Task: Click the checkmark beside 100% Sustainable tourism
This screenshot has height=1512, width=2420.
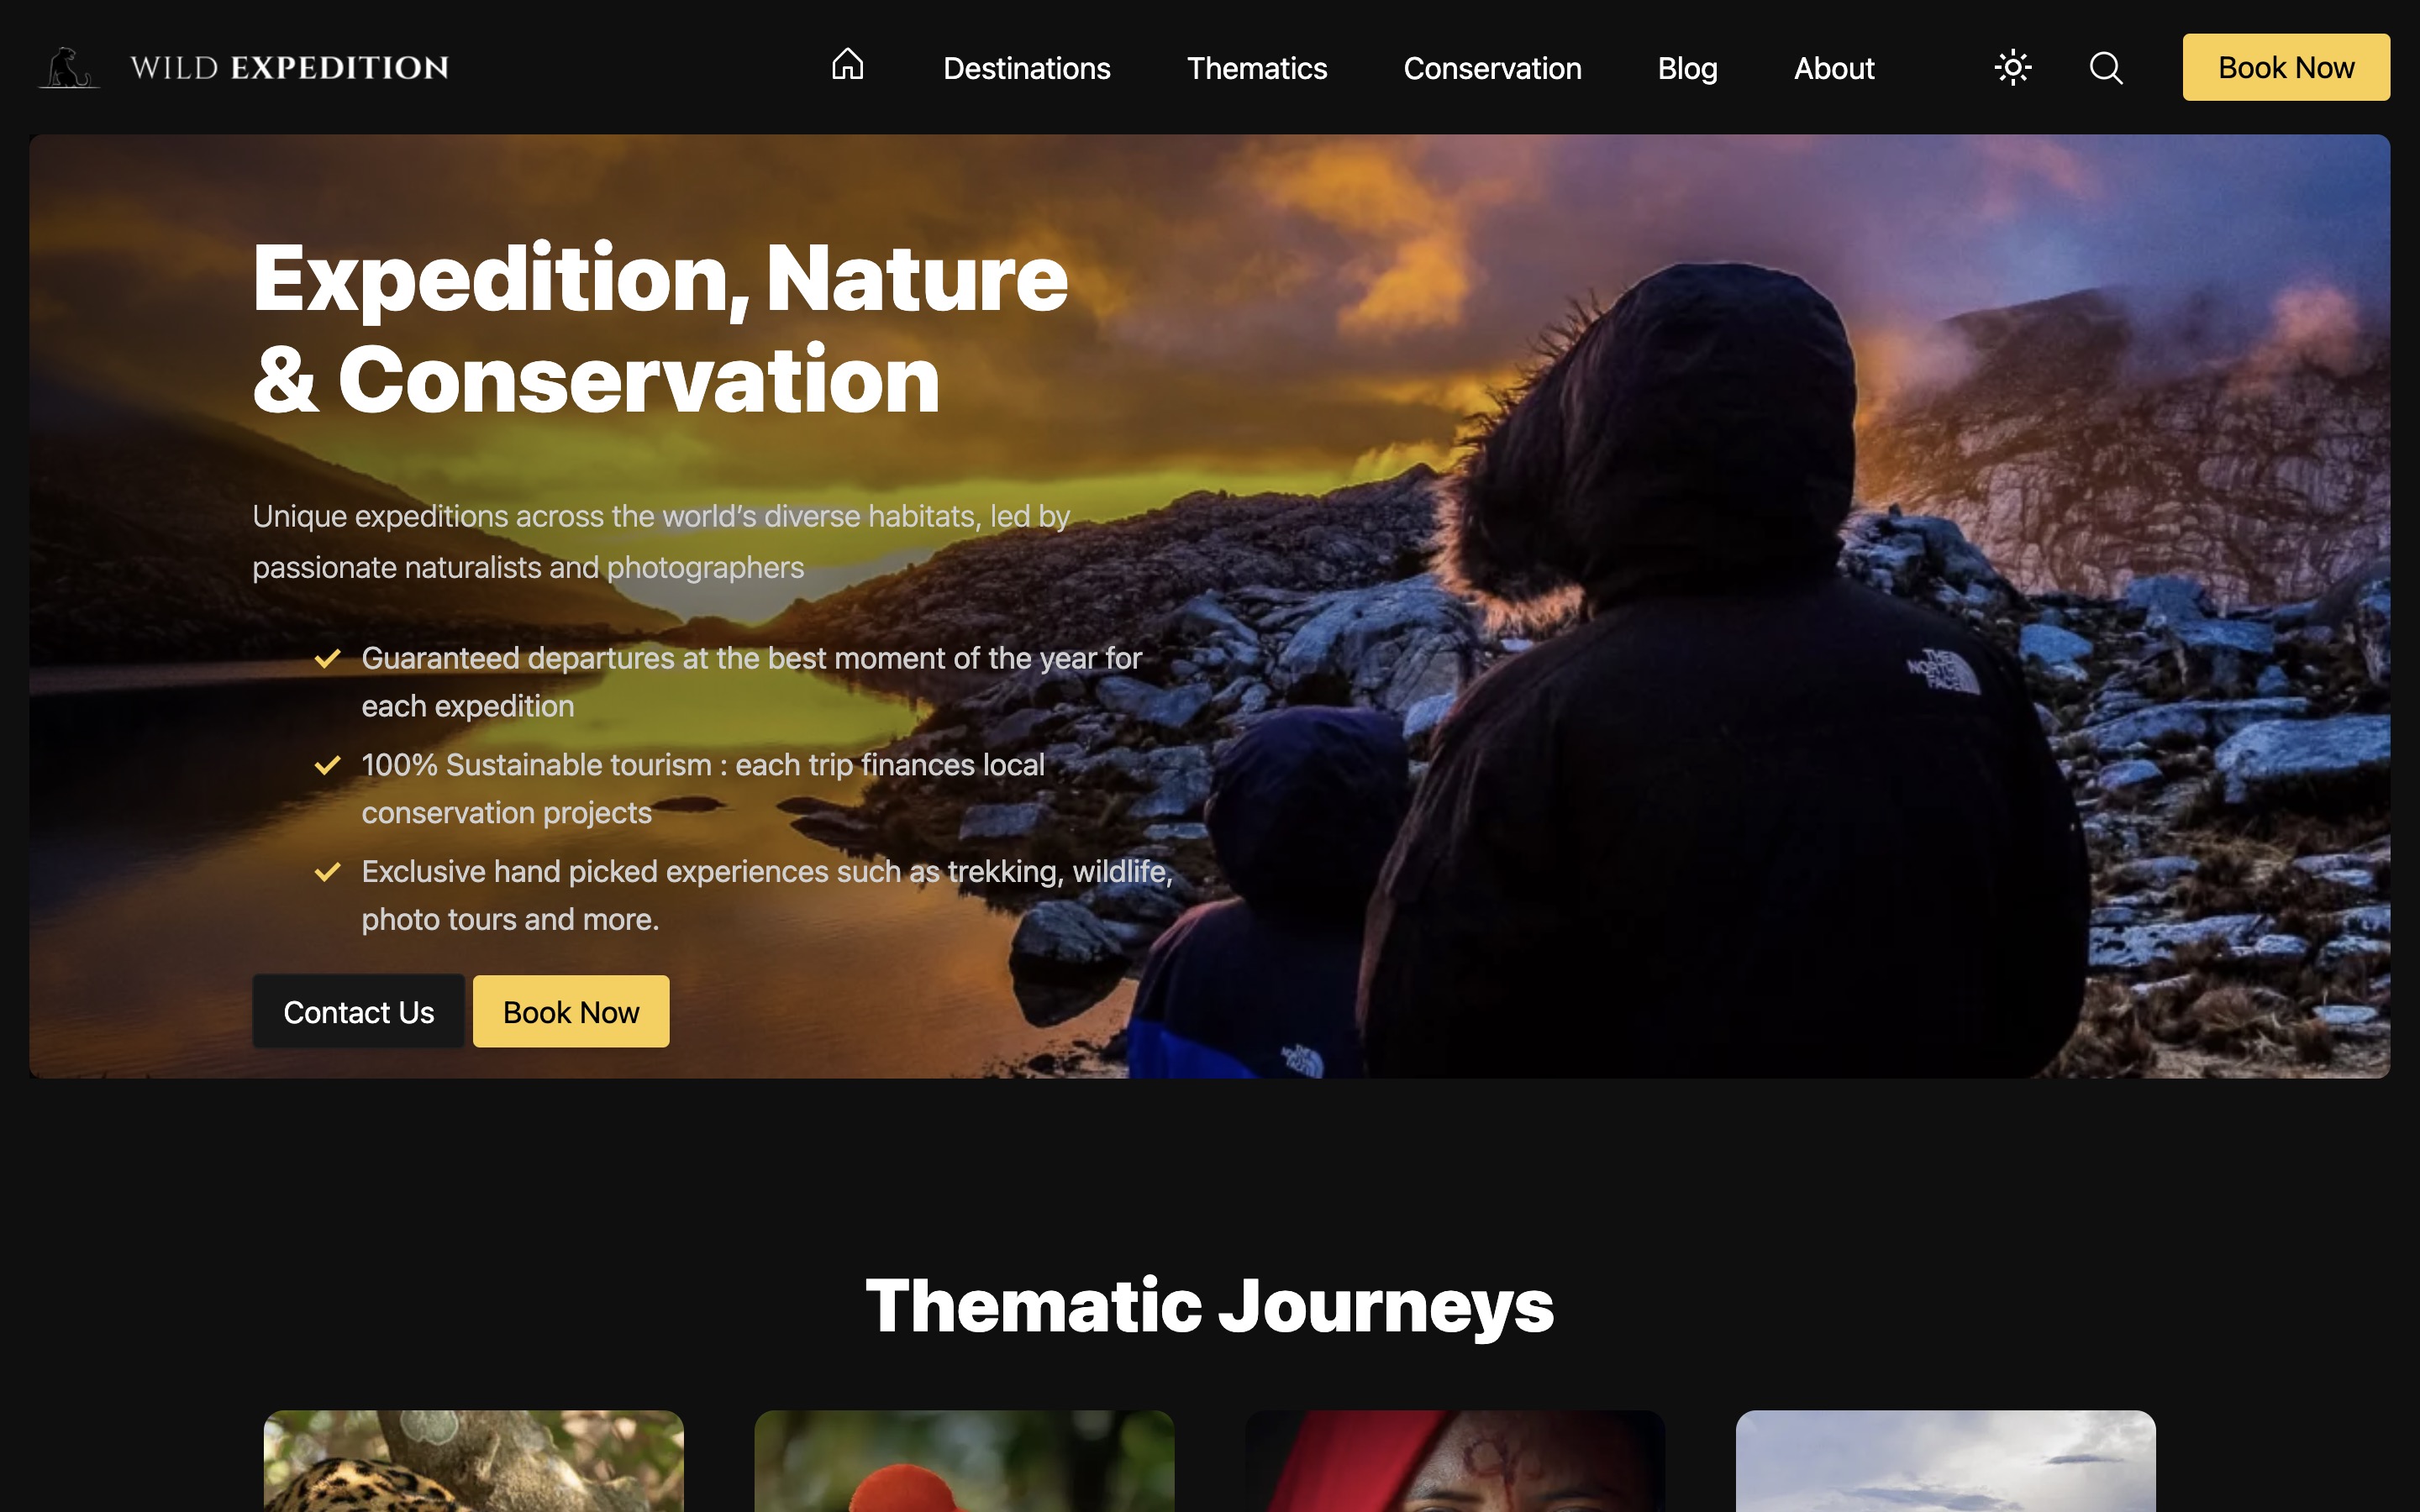Action: pyautogui.click(x=327, y=765)
